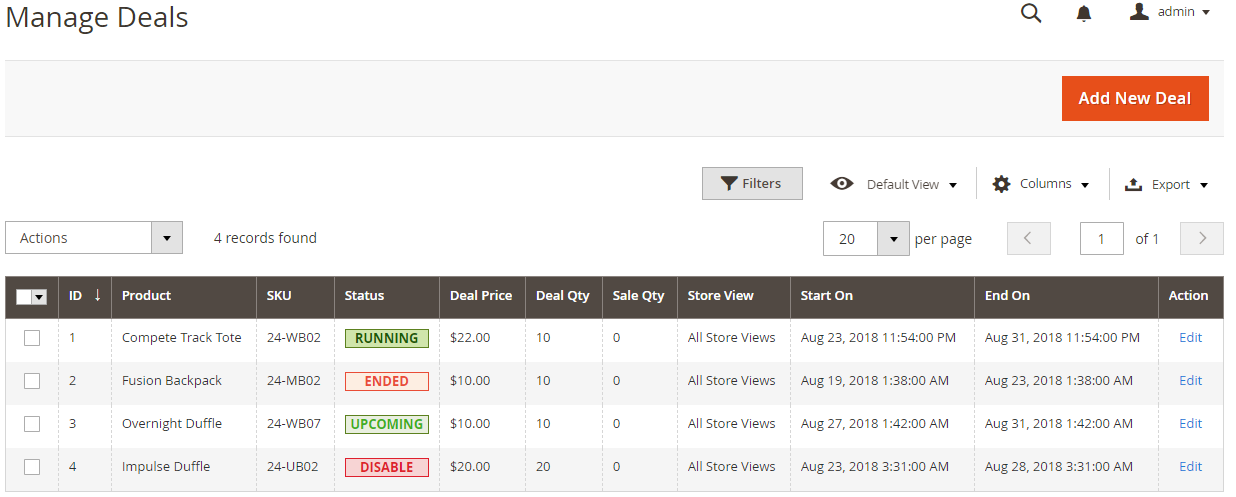Screen dimensions: 1236x497
Task: Go to next page arrow
Action: coord(1202,238)
